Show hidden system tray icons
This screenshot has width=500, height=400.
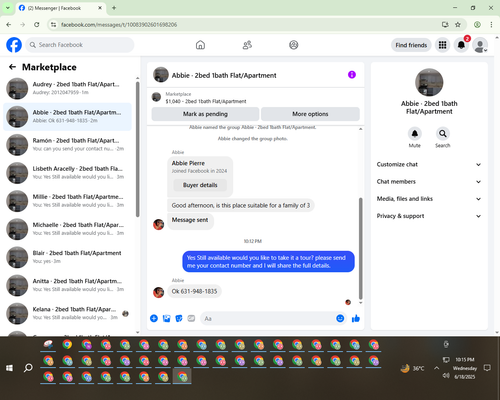(436, 368)
